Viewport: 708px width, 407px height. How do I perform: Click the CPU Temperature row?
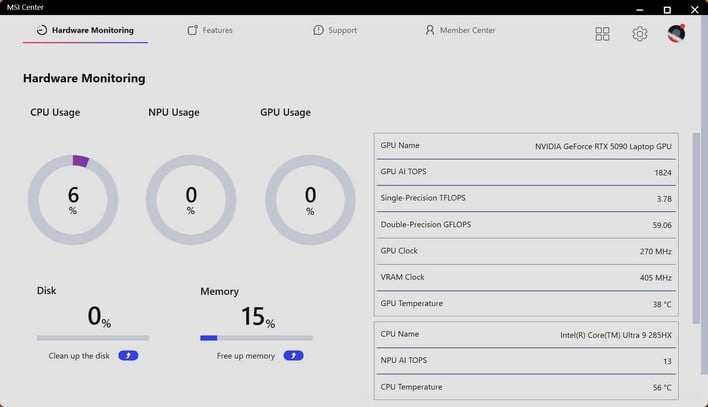(x=526, y=387)
